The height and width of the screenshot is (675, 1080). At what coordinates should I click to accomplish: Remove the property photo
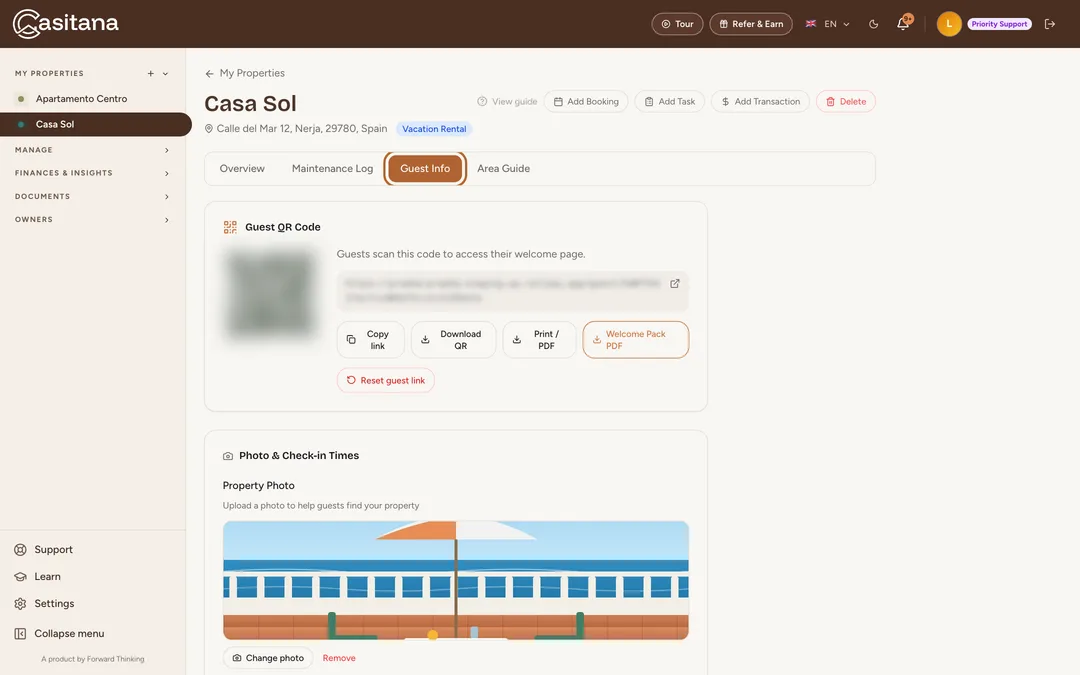pos(339,658)
